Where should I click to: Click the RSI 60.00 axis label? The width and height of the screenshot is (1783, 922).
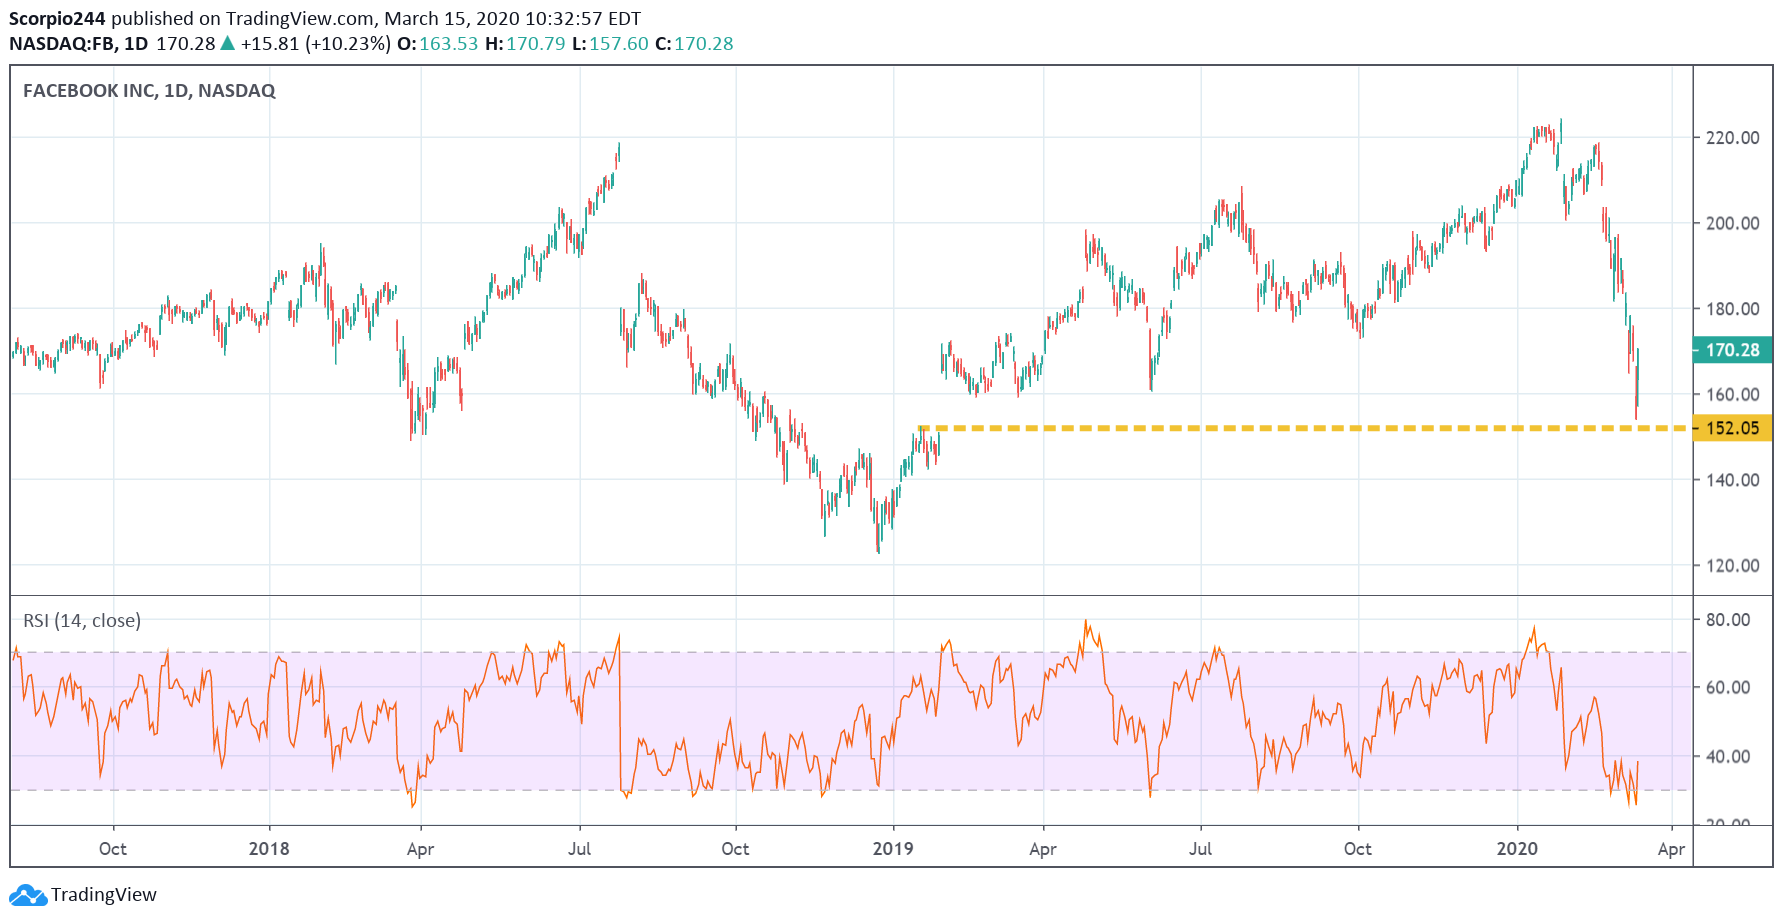(1728, 688)
